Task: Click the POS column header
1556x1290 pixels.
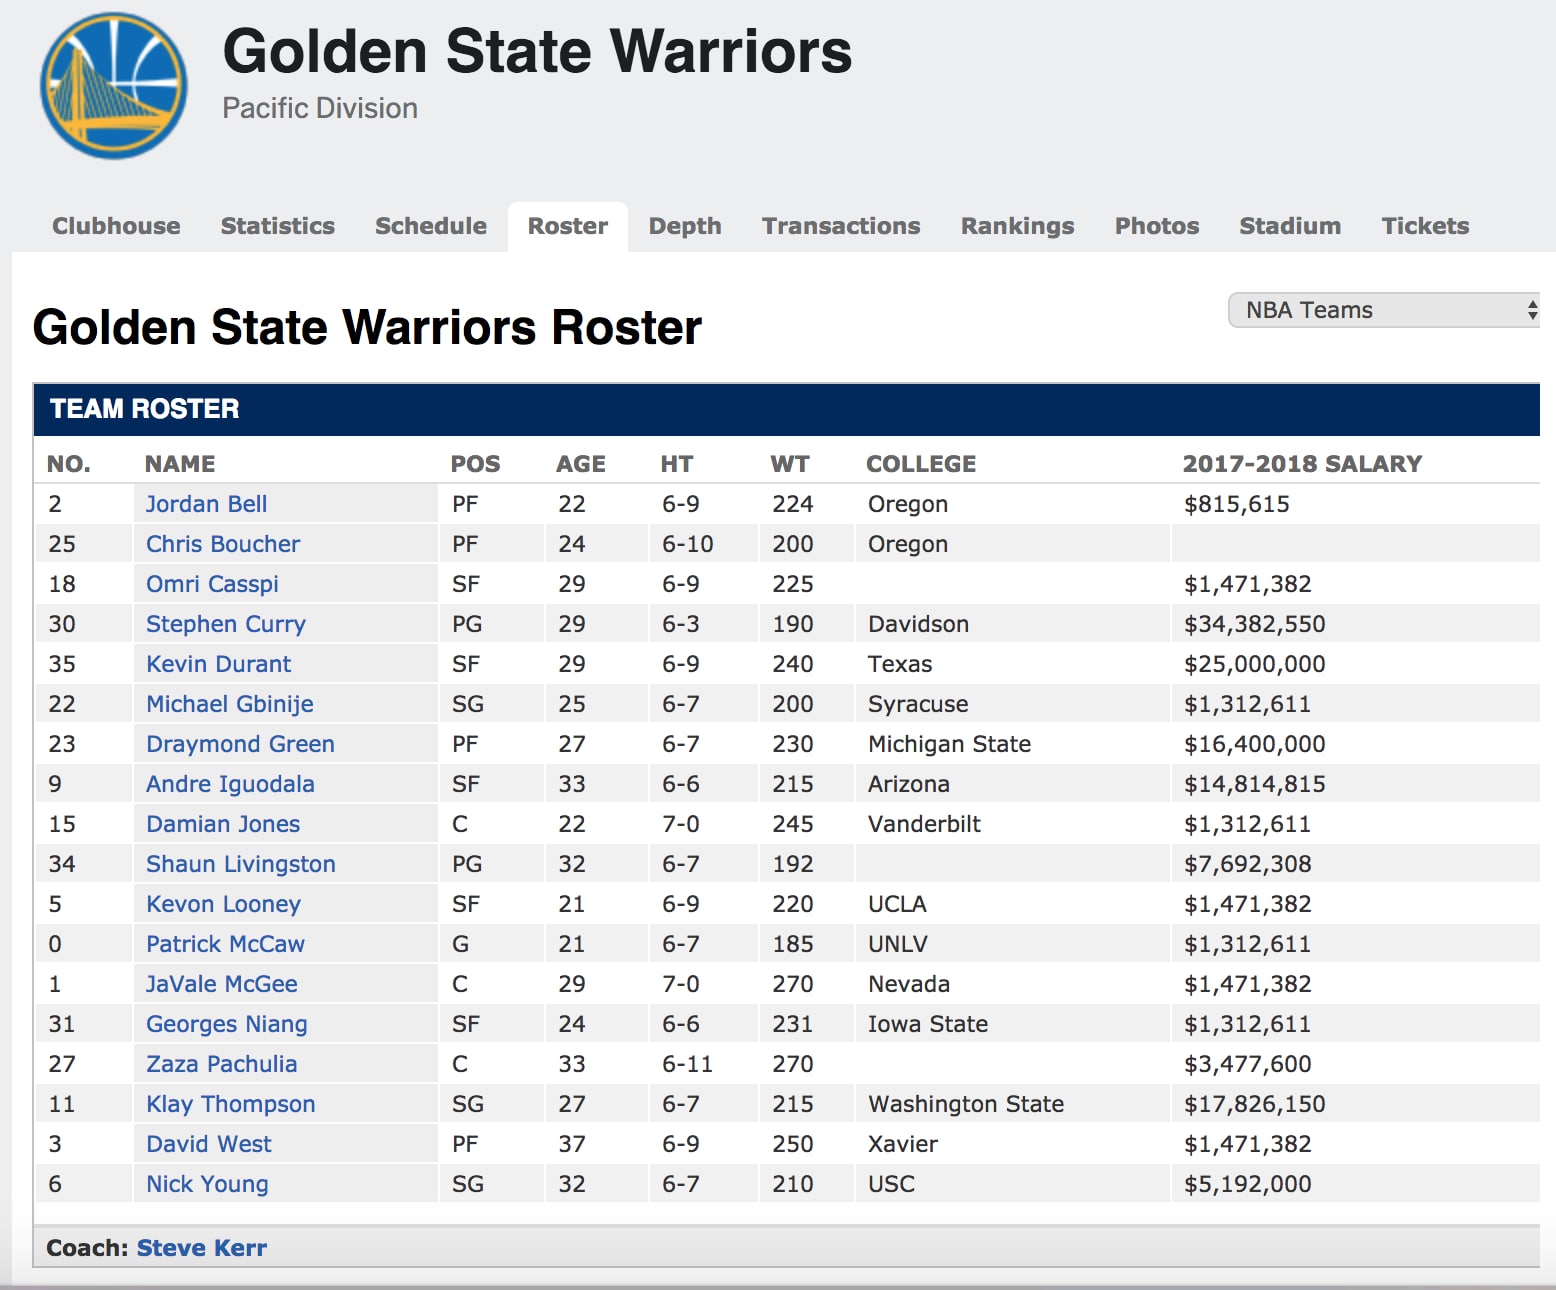Action: click(475, 464)
